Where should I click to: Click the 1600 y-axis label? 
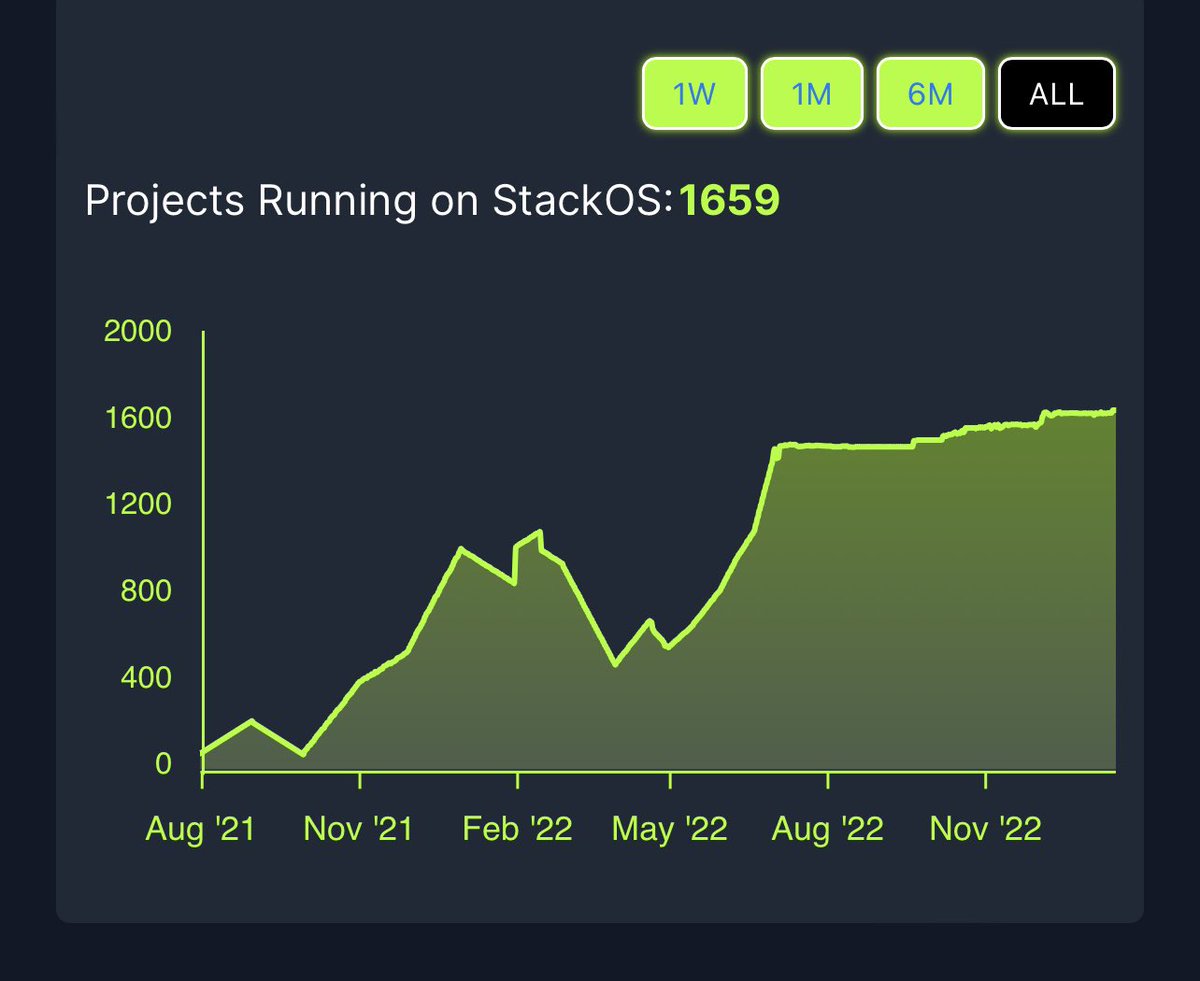[x=138, y=418]
